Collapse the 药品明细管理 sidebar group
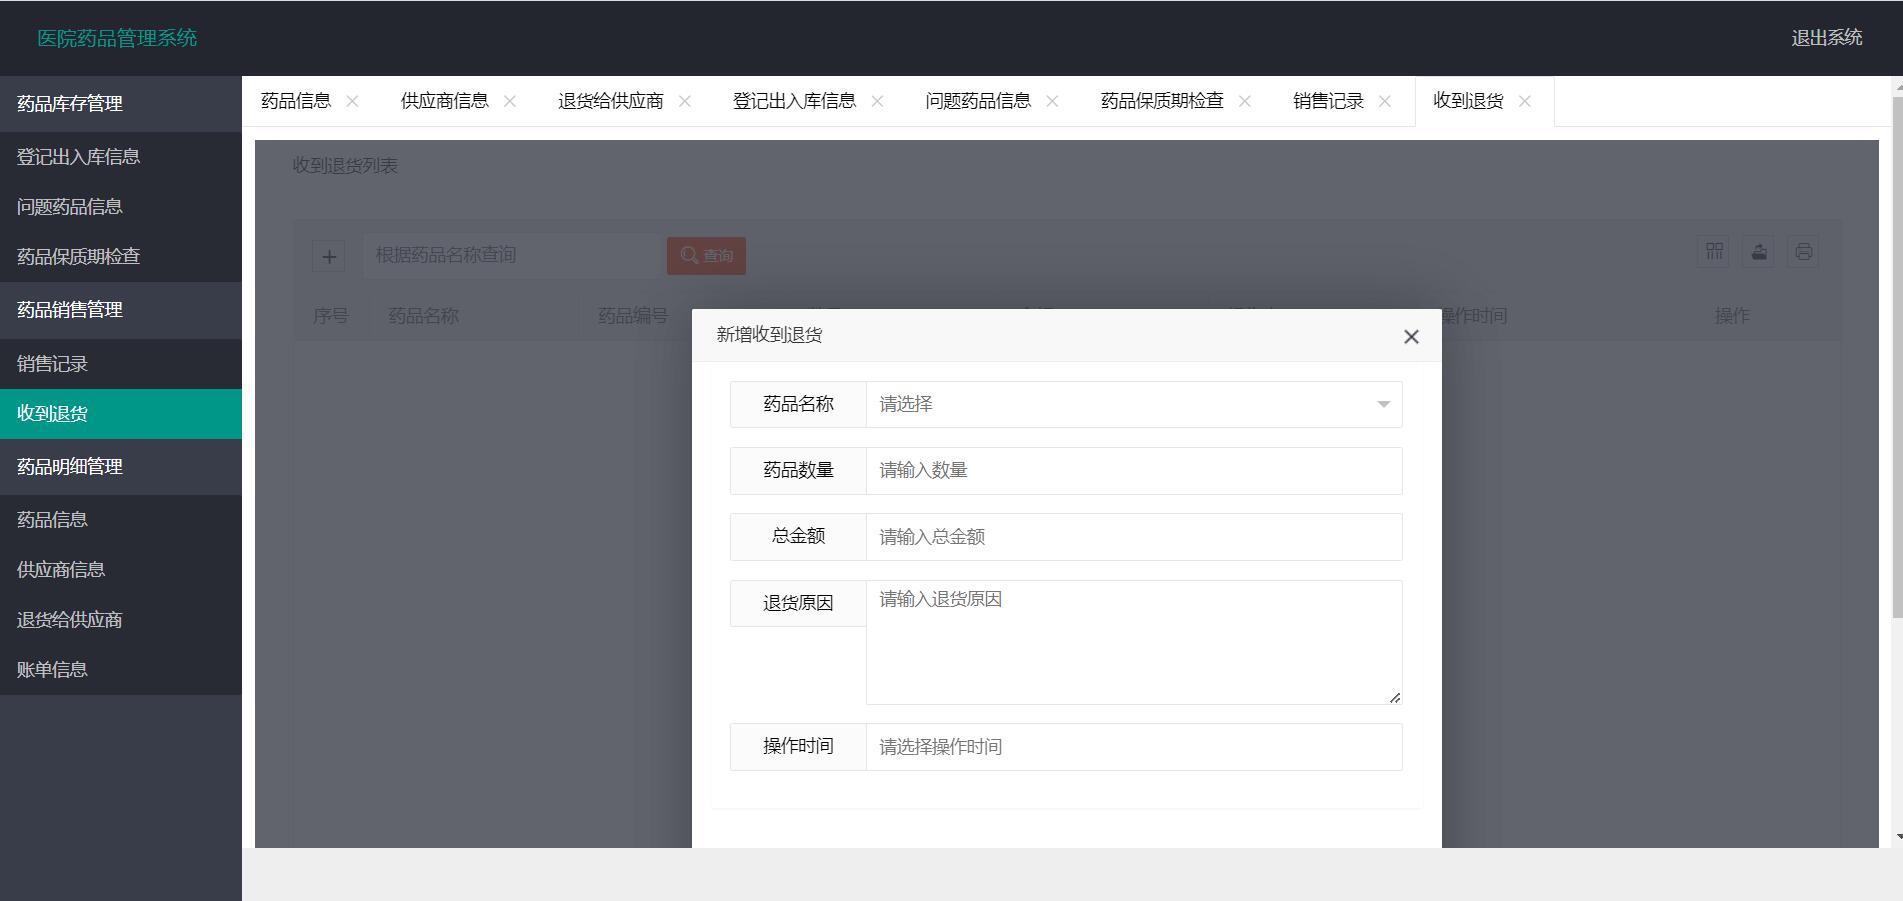 [121, 467]
